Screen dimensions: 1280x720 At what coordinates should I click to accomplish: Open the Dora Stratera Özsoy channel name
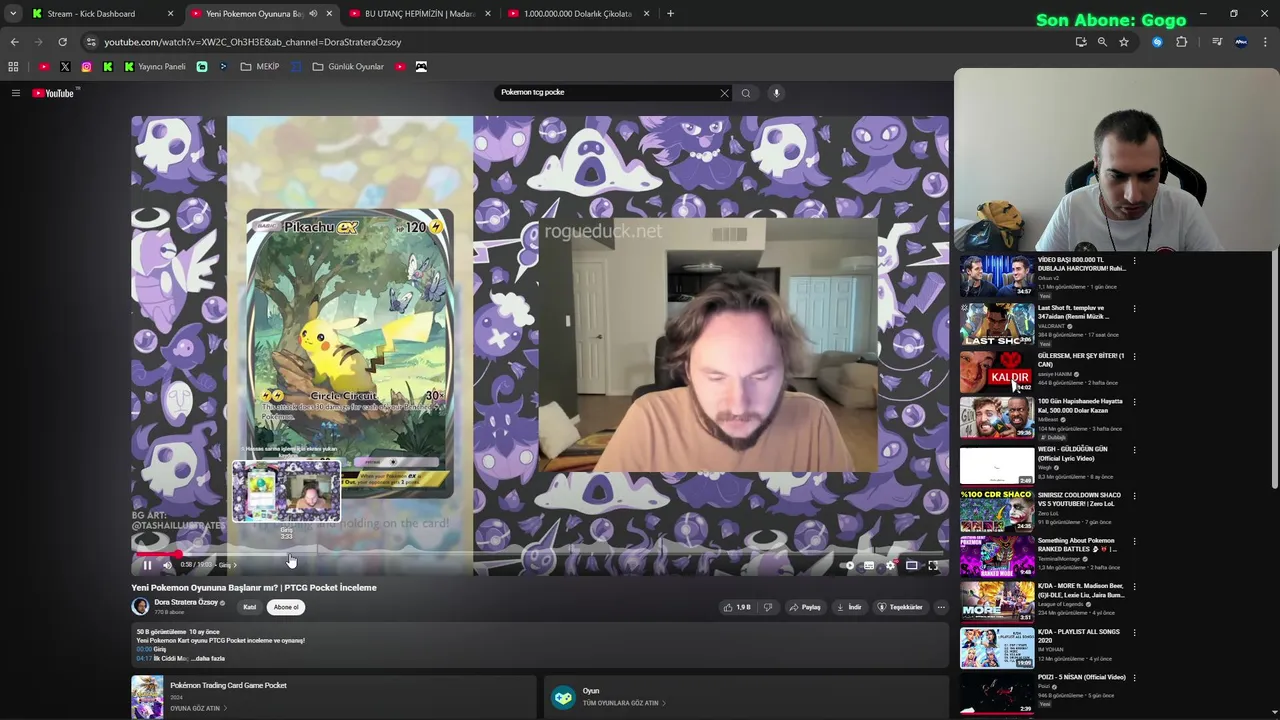click(185, 602)
